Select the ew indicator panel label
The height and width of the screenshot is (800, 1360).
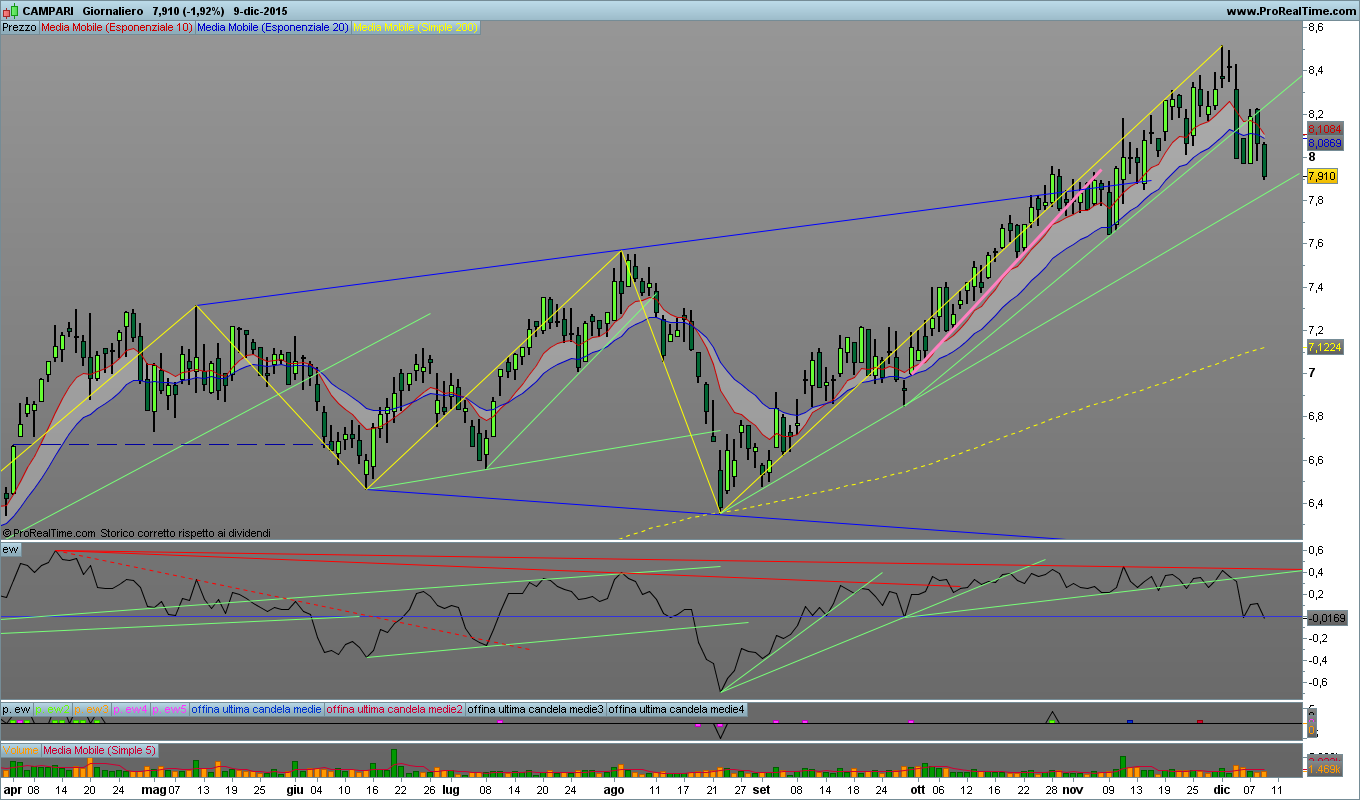click(12, 550)
